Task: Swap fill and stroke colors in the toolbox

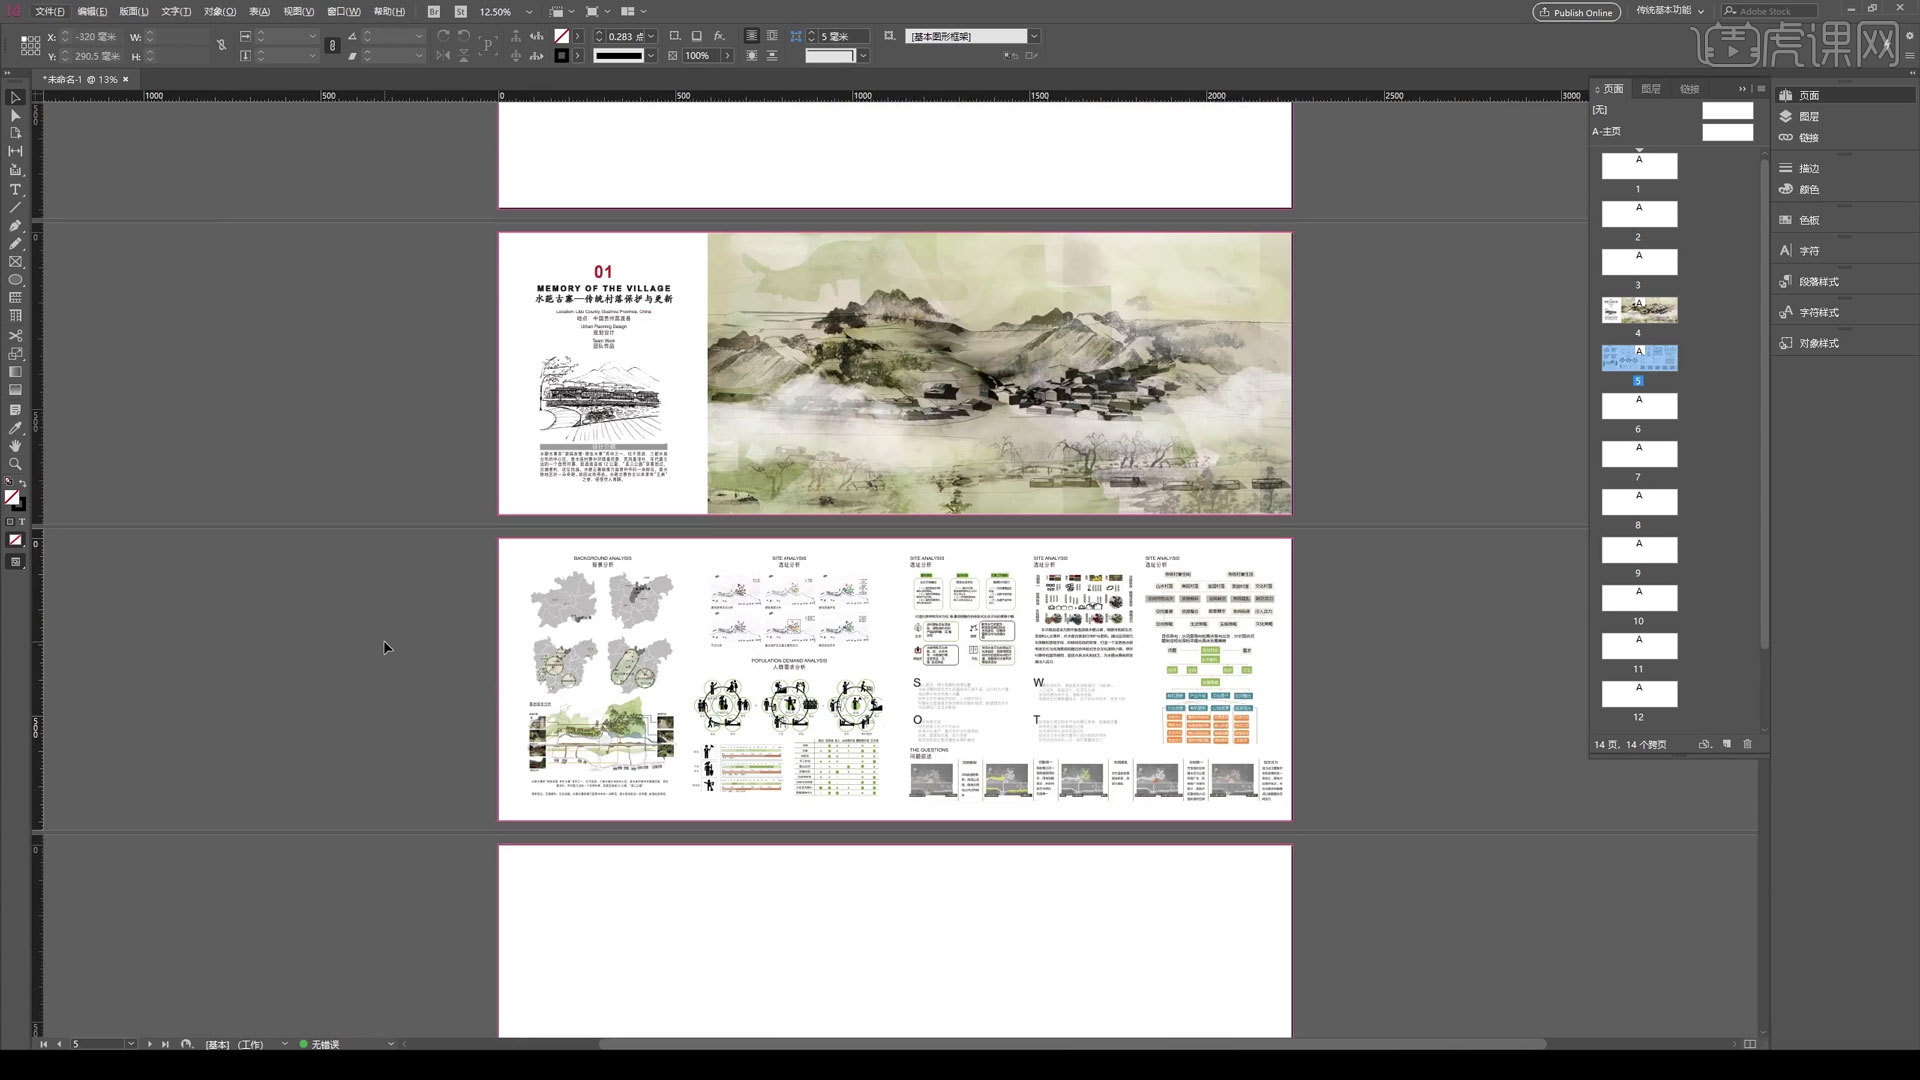Action: 22,483
